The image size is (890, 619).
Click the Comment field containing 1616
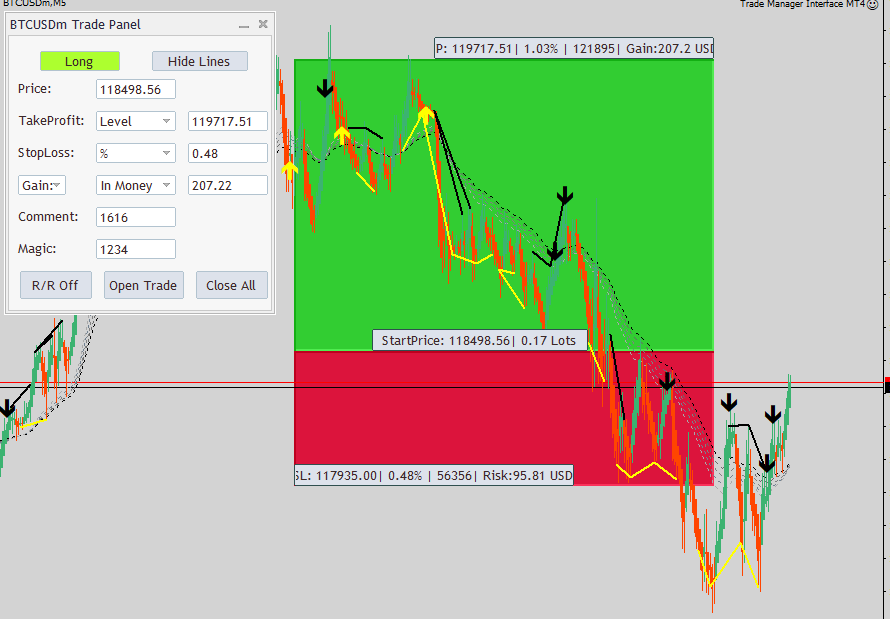pyautogui.click(x=136, y=217)
